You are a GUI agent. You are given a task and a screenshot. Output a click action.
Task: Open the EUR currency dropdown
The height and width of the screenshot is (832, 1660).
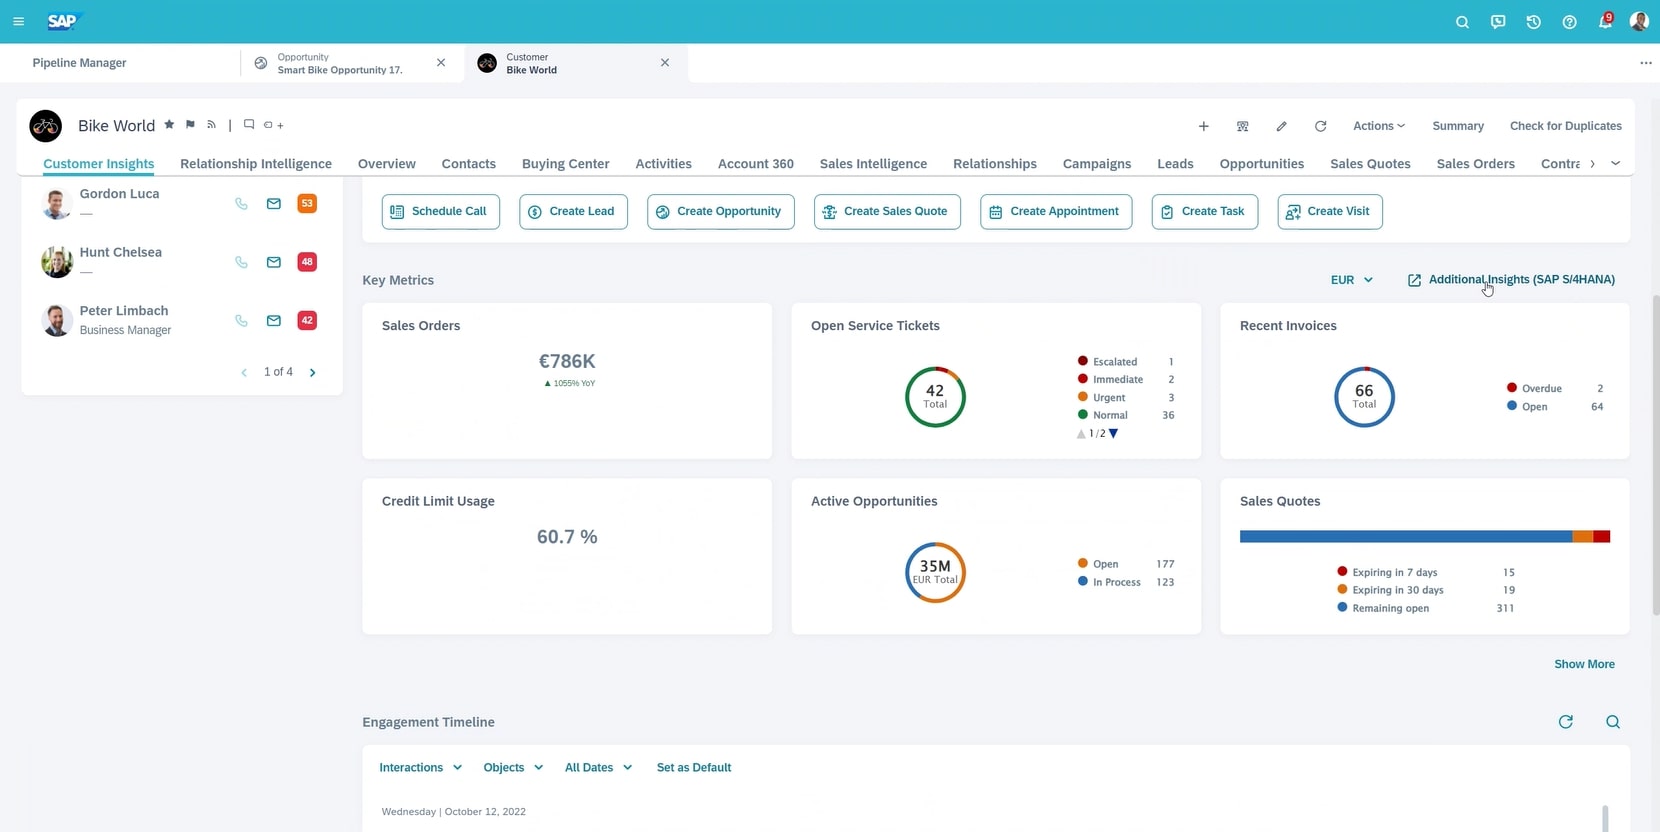pos(1352,280)
